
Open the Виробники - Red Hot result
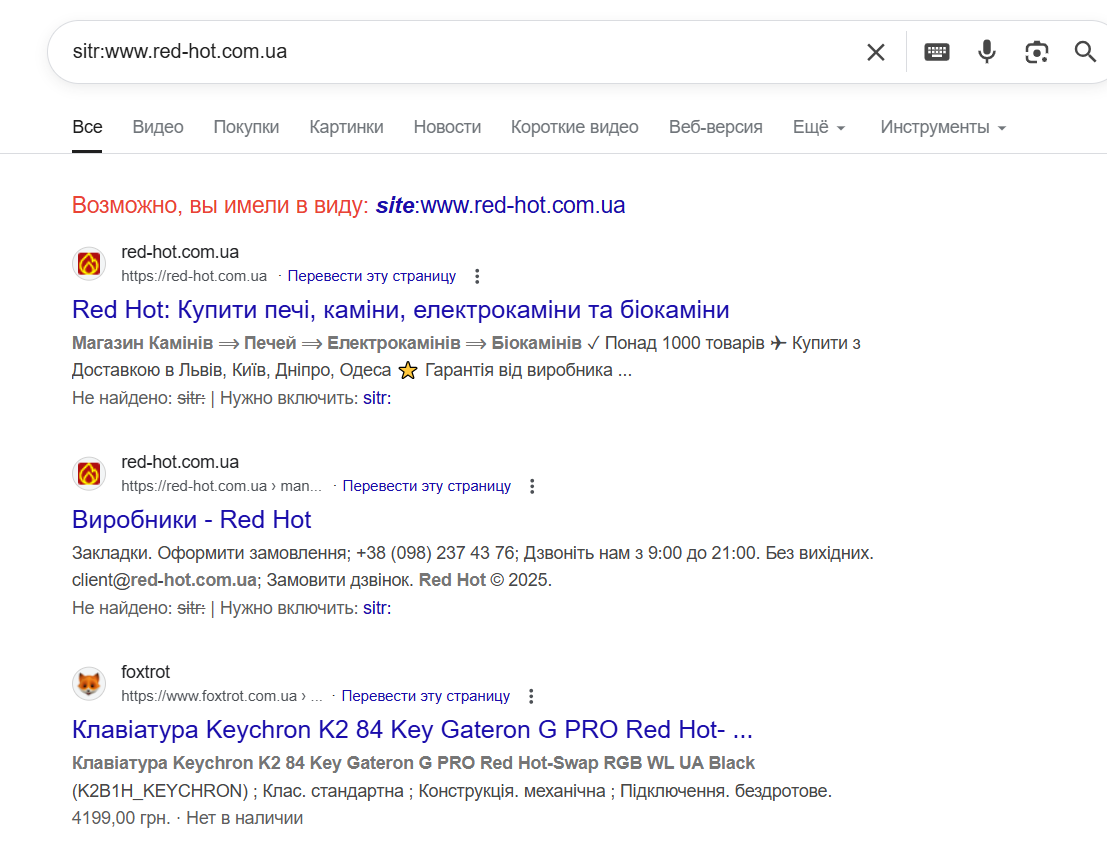point(191,520)
